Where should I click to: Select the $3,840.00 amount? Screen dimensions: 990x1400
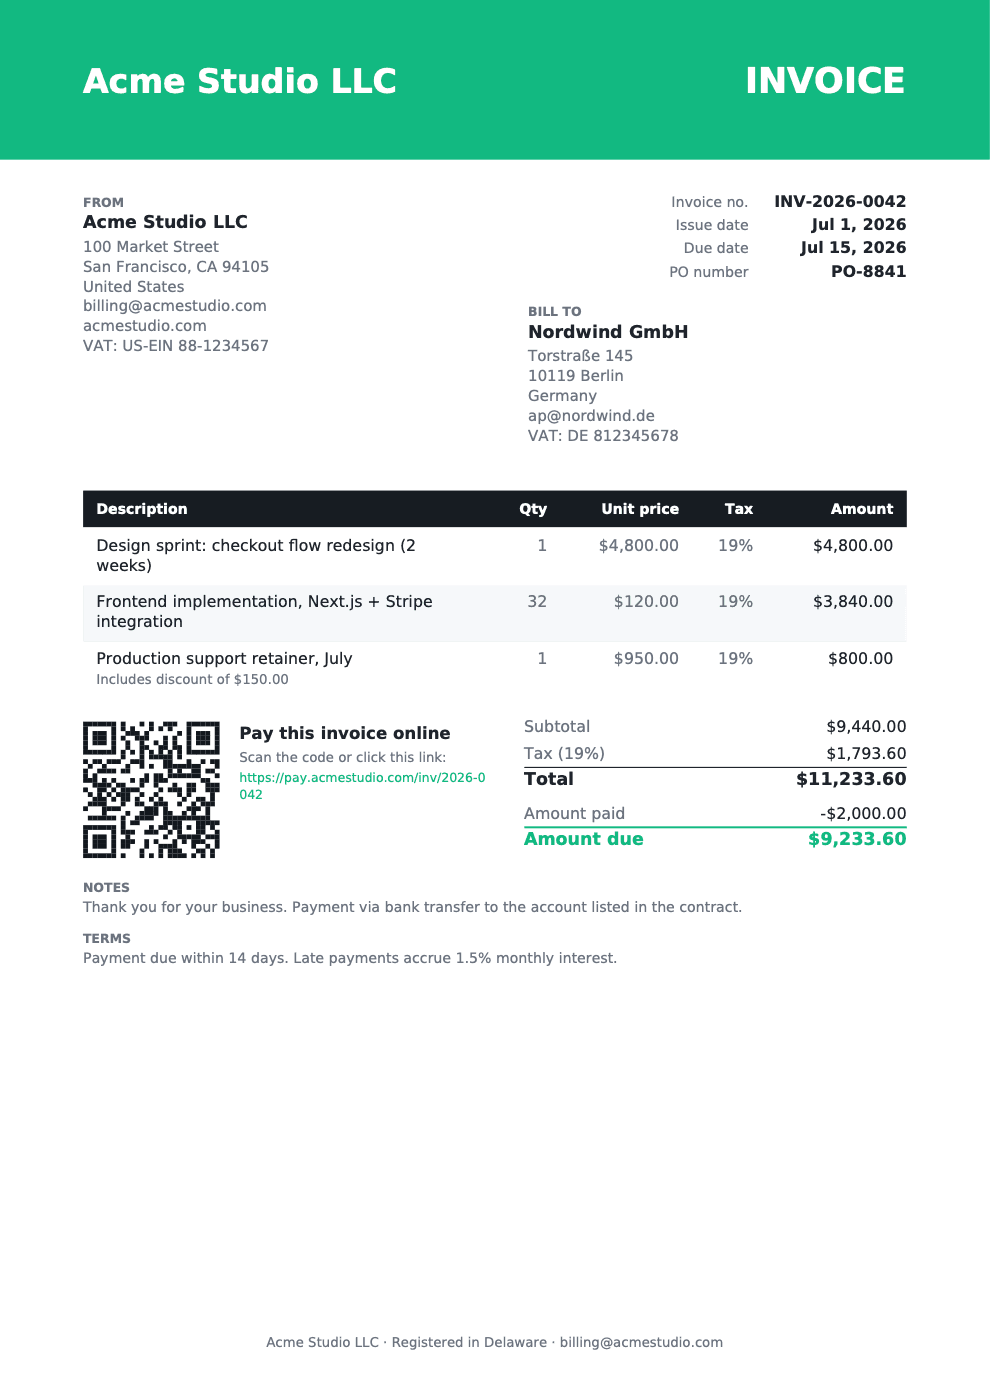click(853, 602)
